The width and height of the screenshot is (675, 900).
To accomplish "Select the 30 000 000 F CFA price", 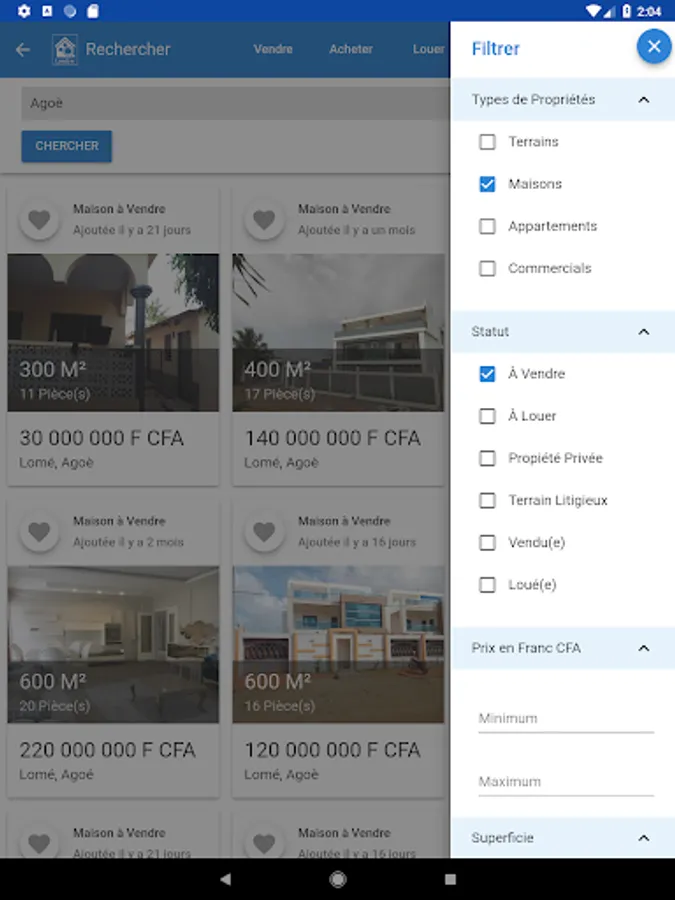I will [x=102, y=438].
